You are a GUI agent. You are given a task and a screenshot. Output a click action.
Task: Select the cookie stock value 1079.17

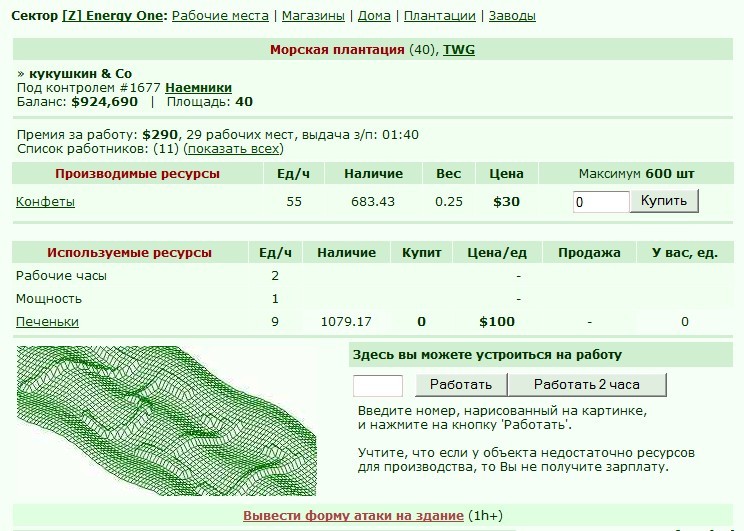point(346,322)
